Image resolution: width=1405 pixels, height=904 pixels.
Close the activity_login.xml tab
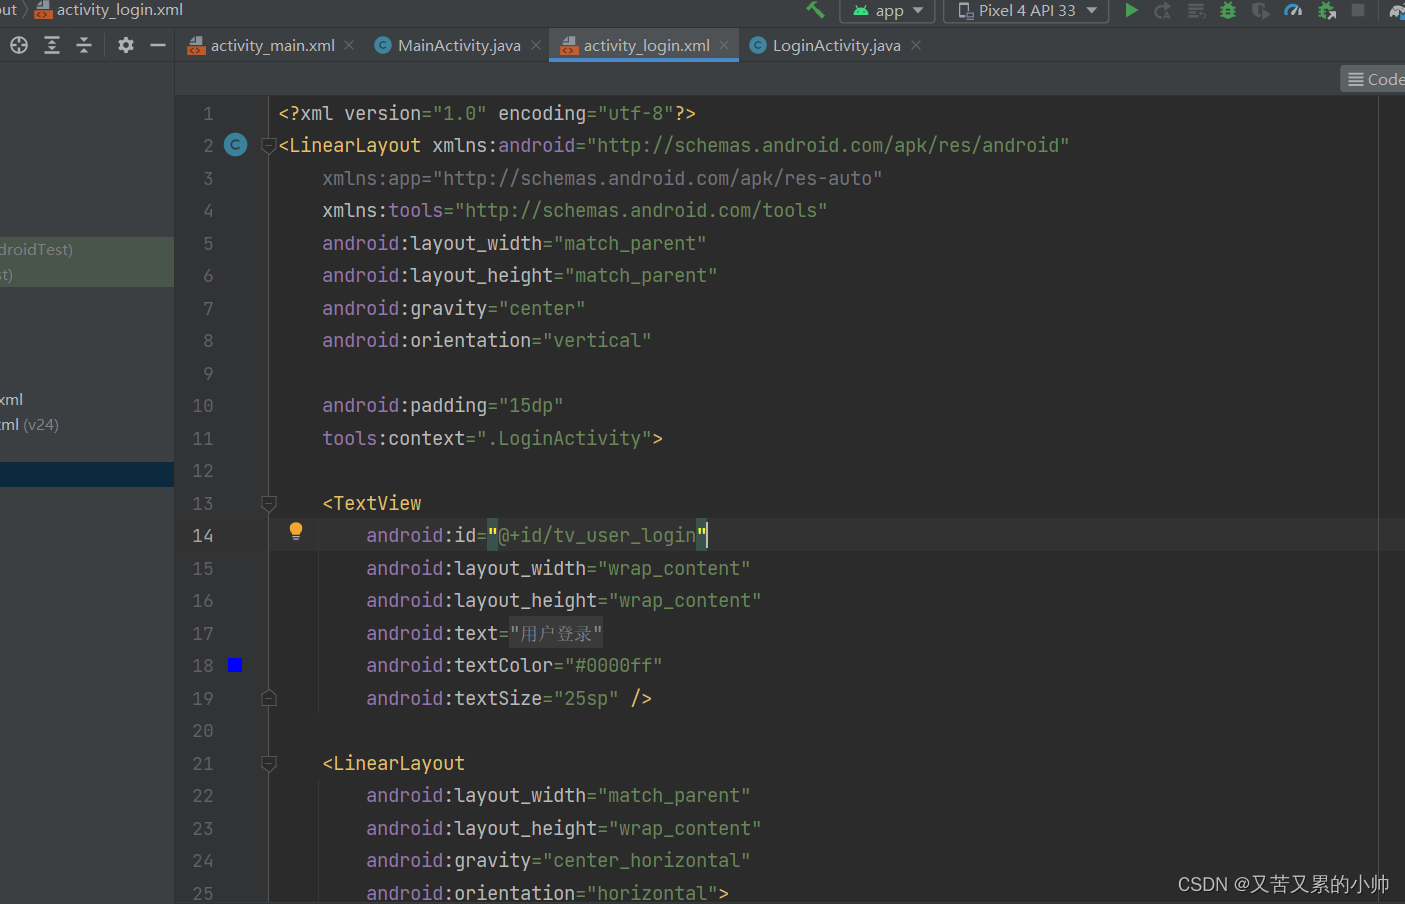point(724,45)
